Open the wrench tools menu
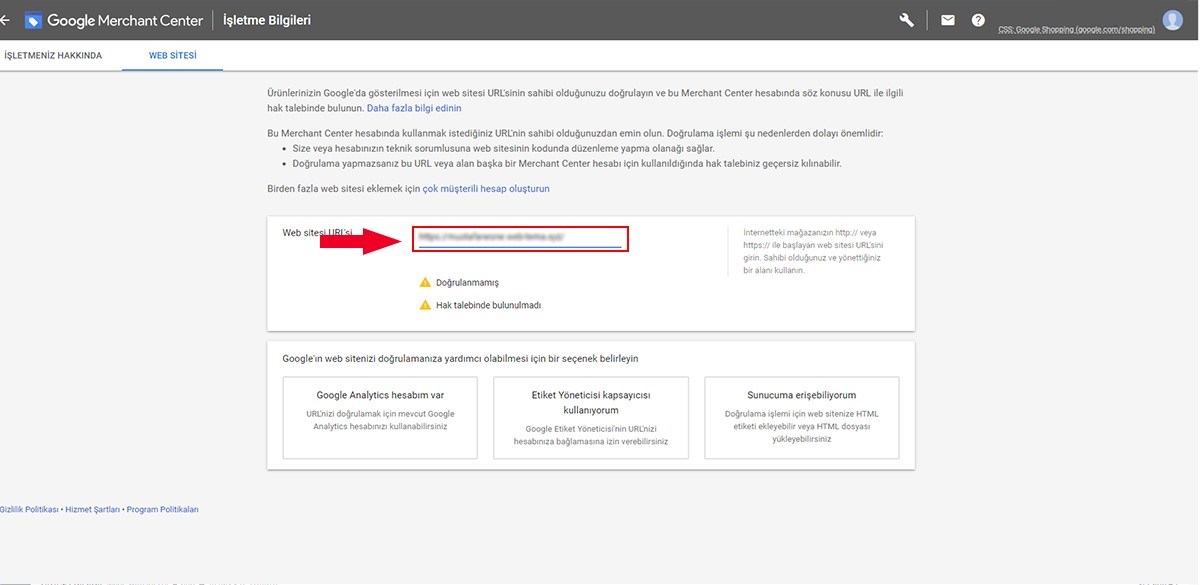This screenshot has width=1200, height=585. tap(907, 20)
